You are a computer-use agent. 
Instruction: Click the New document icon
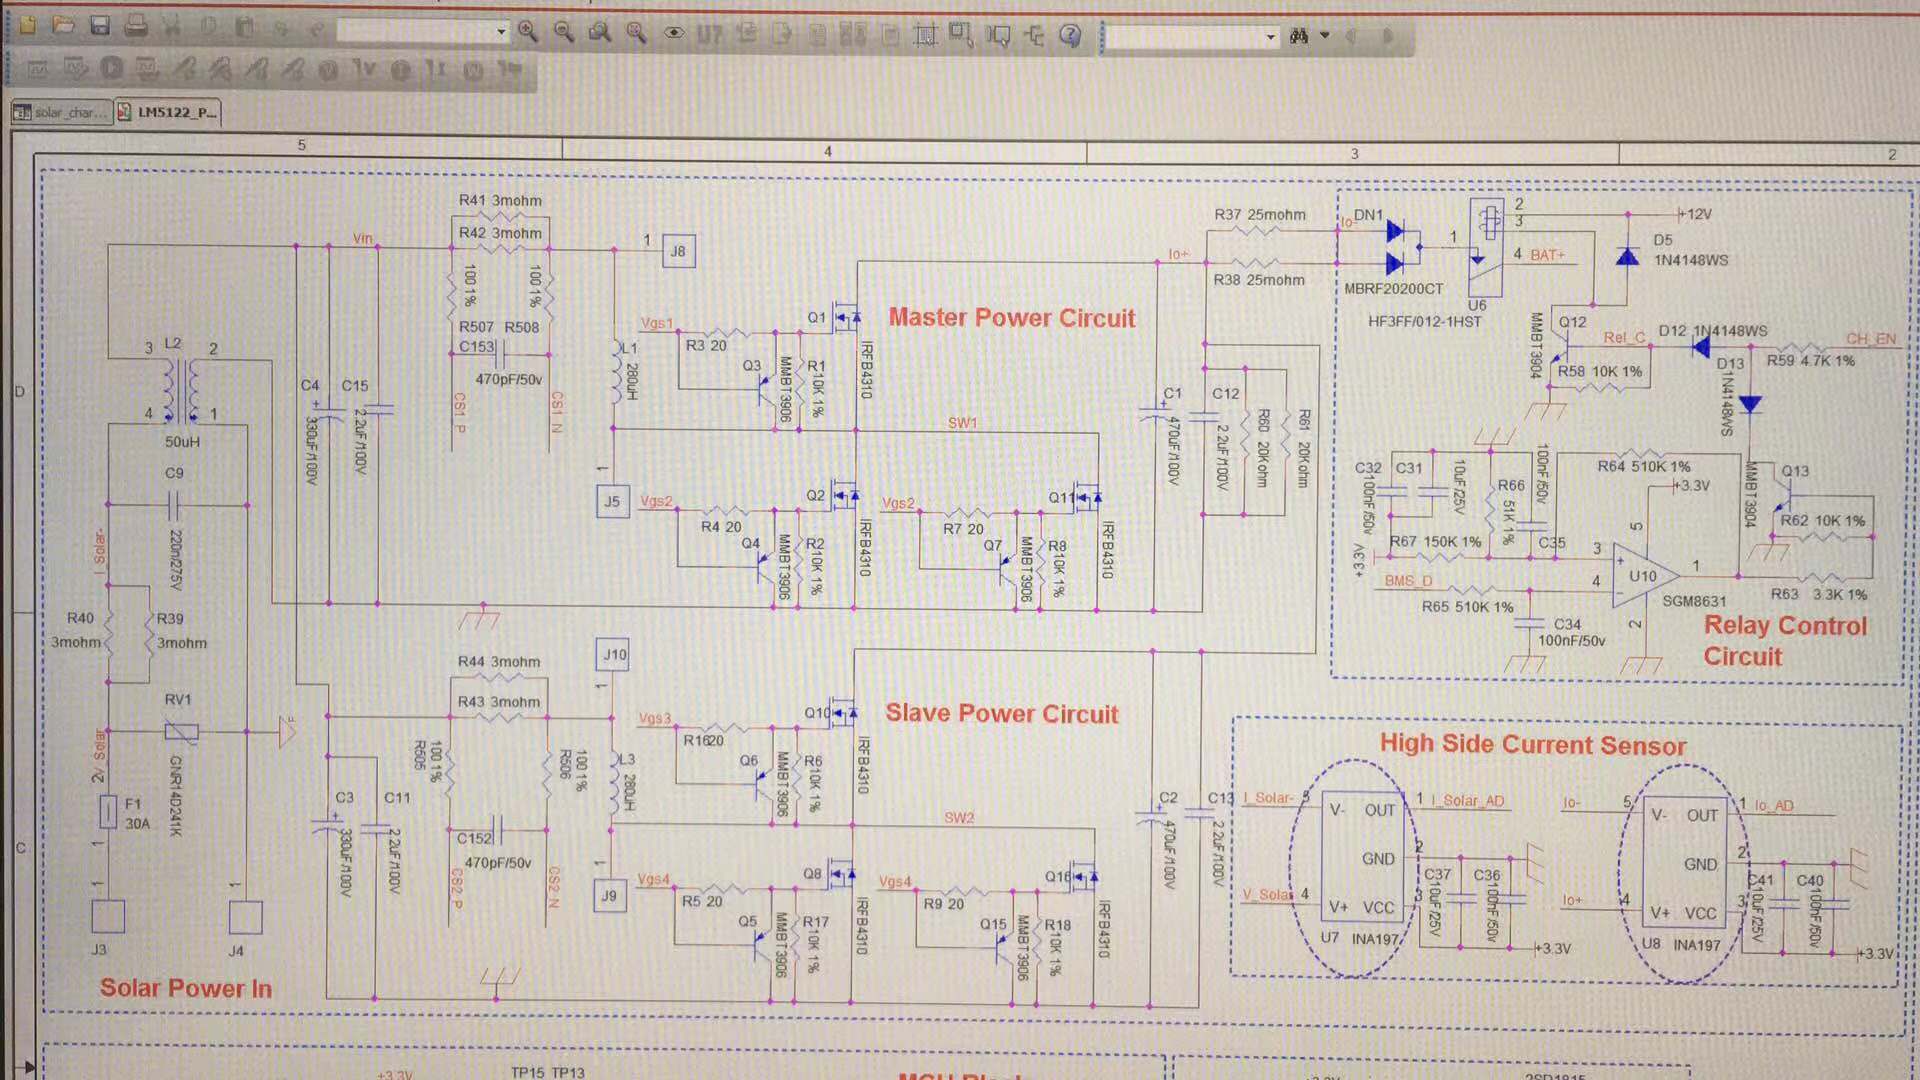(x=27, y=26)
